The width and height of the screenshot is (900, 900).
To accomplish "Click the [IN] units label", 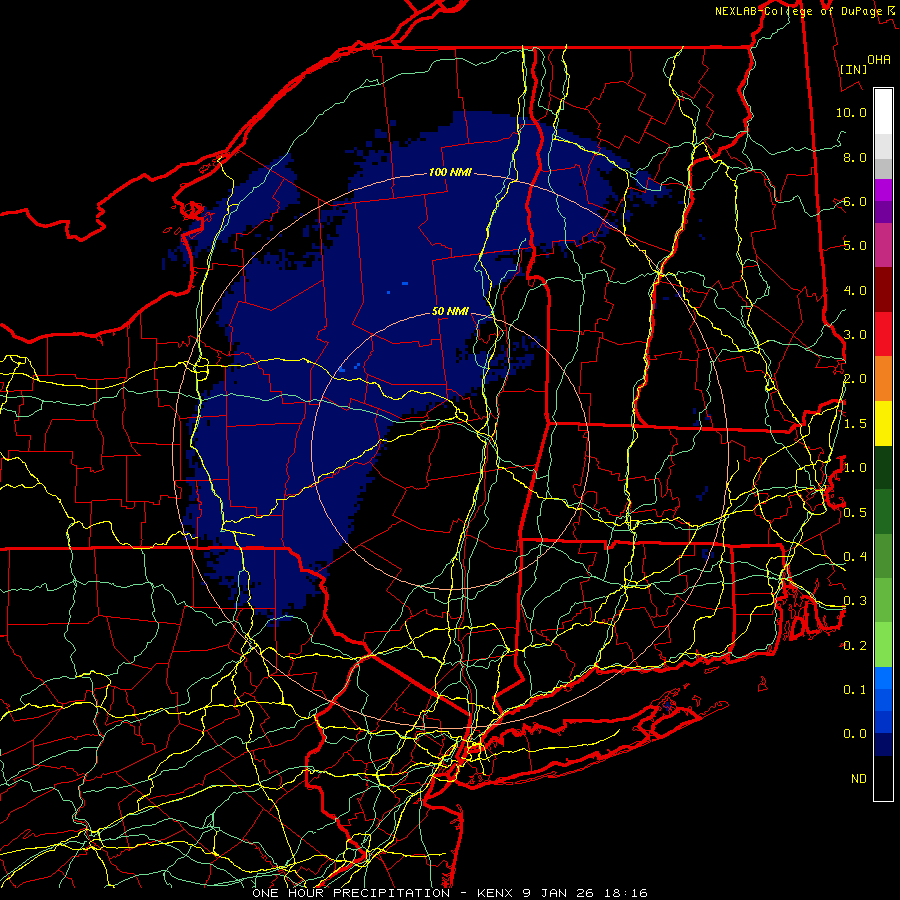I will (854, 69).
